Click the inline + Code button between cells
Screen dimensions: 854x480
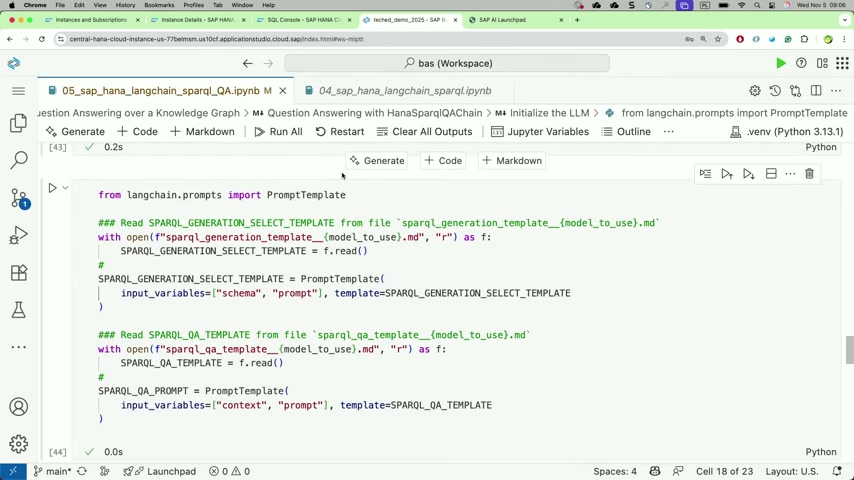[443, 161]
